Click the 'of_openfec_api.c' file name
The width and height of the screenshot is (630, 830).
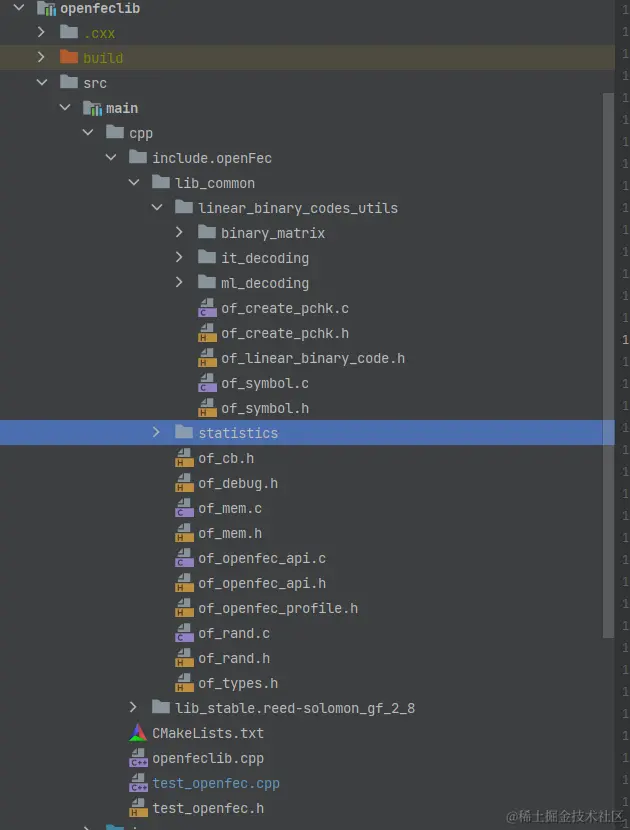tap(262, 558)
